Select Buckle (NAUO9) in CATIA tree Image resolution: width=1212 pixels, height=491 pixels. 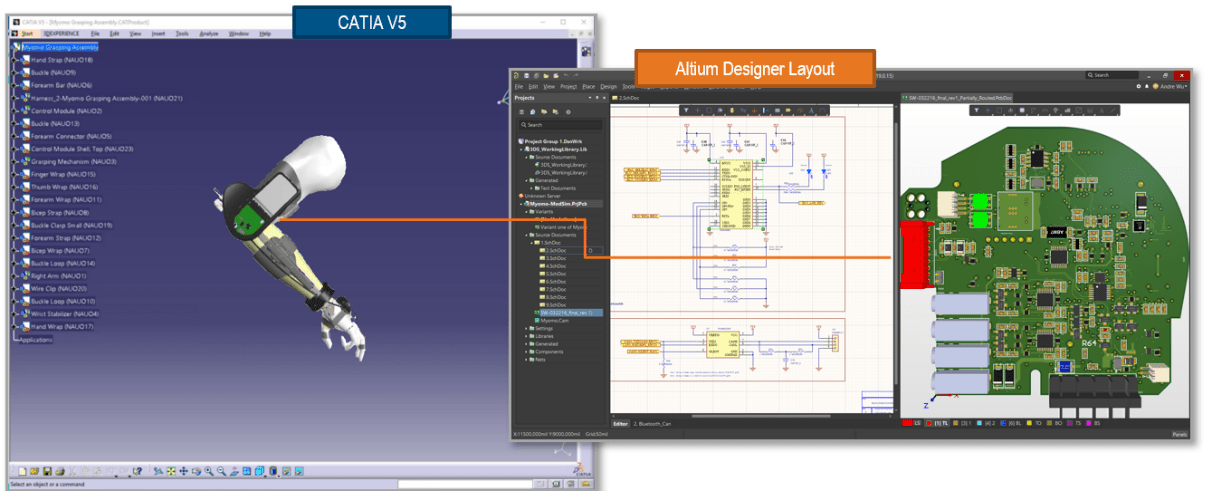point(53,73)
